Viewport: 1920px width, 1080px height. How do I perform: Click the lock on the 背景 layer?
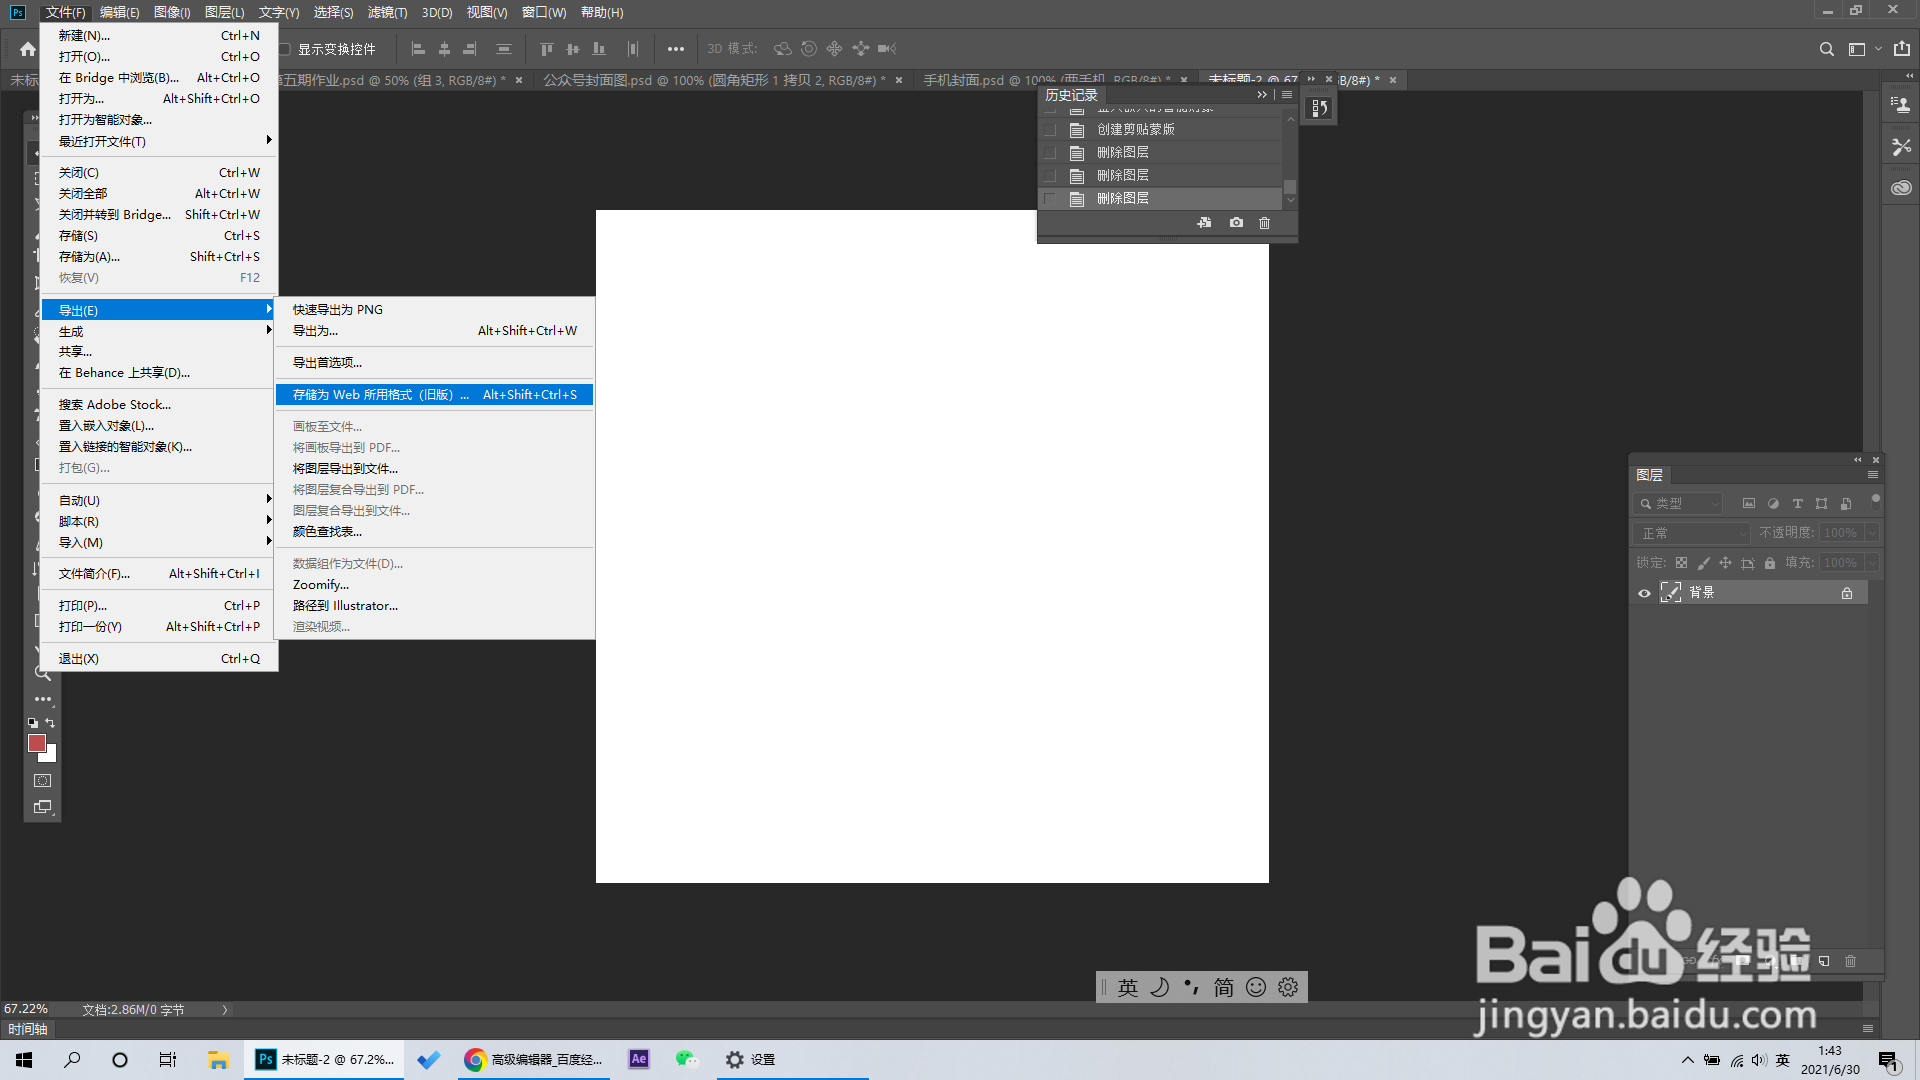point(1847,593)
